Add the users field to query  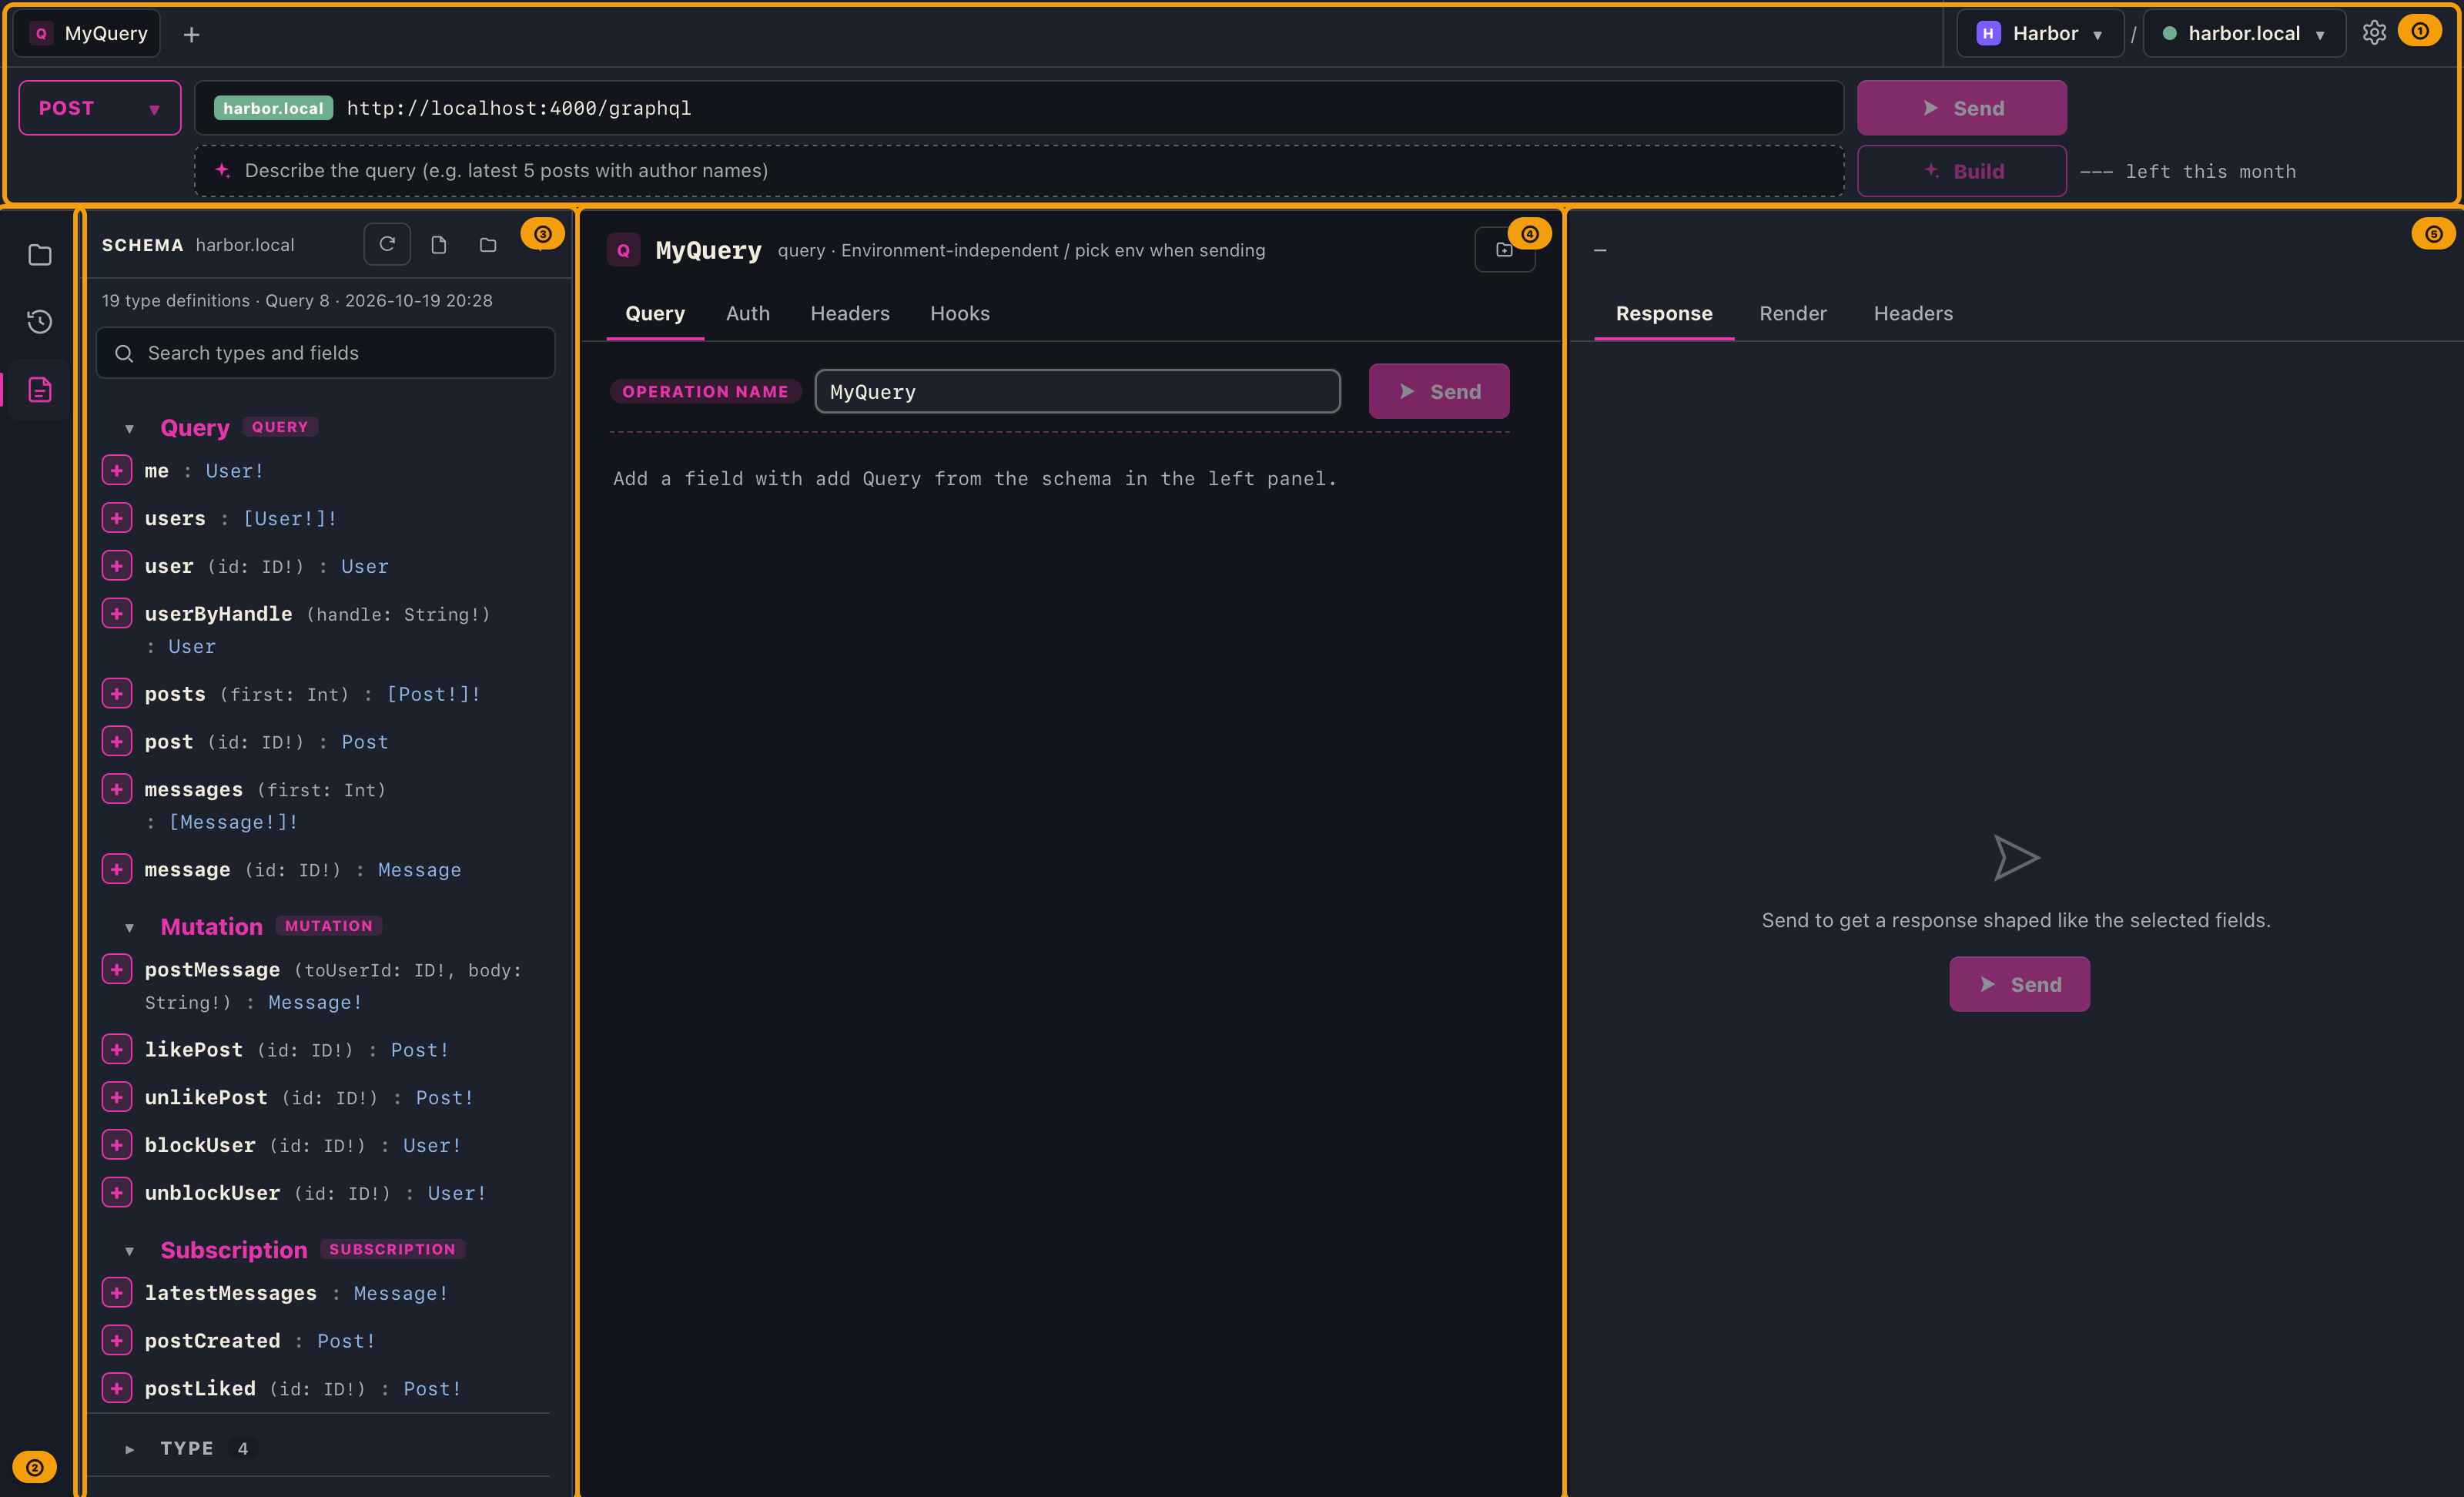pos(117,517)
